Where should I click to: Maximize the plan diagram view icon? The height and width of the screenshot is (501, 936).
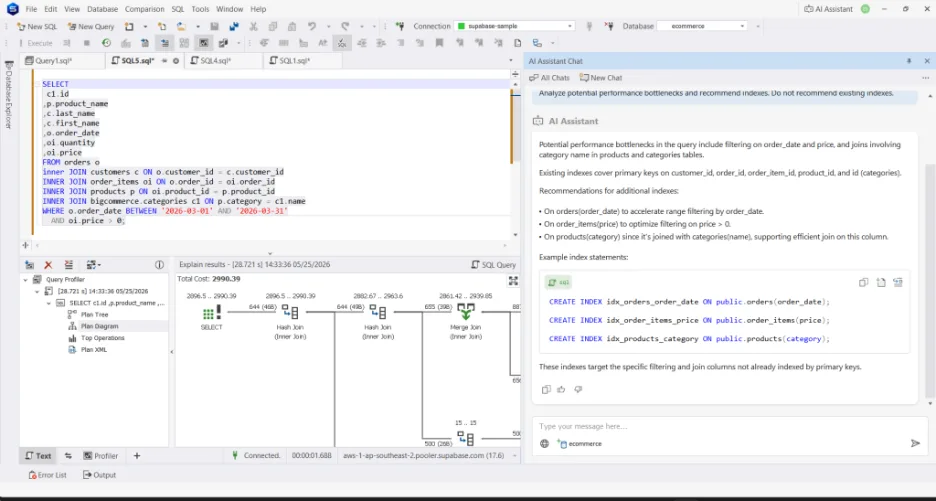(x=513, y=281)
